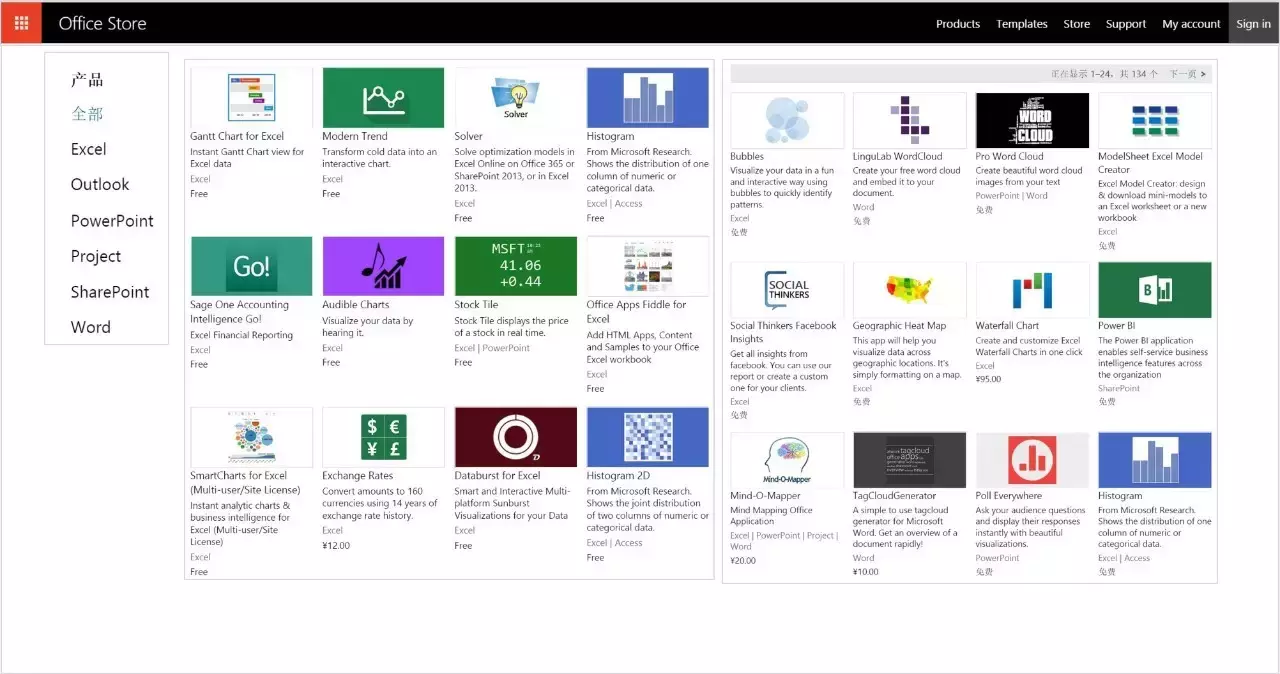Click the Pro Word Cloud icon
This screenshot has width=1280, height=674.
click(x=1032, y=120)
